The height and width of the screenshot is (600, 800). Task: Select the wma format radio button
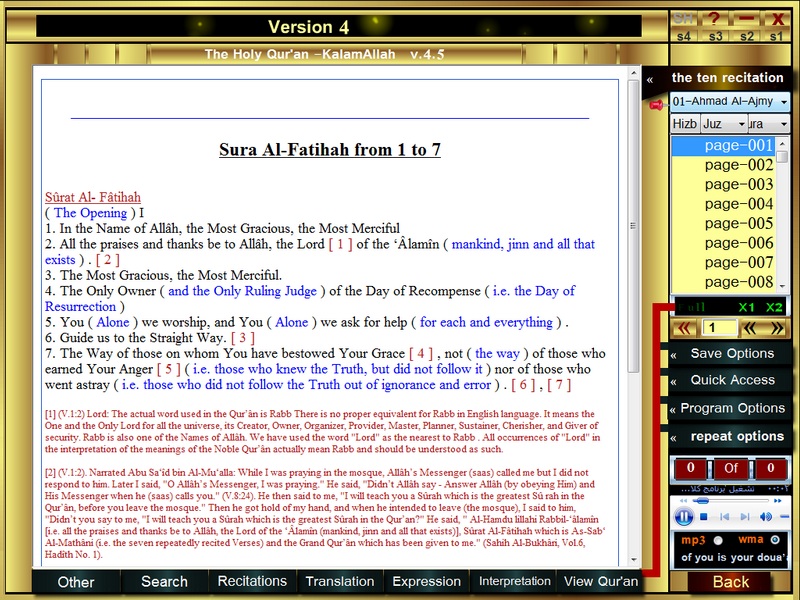[x=775, y=540]
